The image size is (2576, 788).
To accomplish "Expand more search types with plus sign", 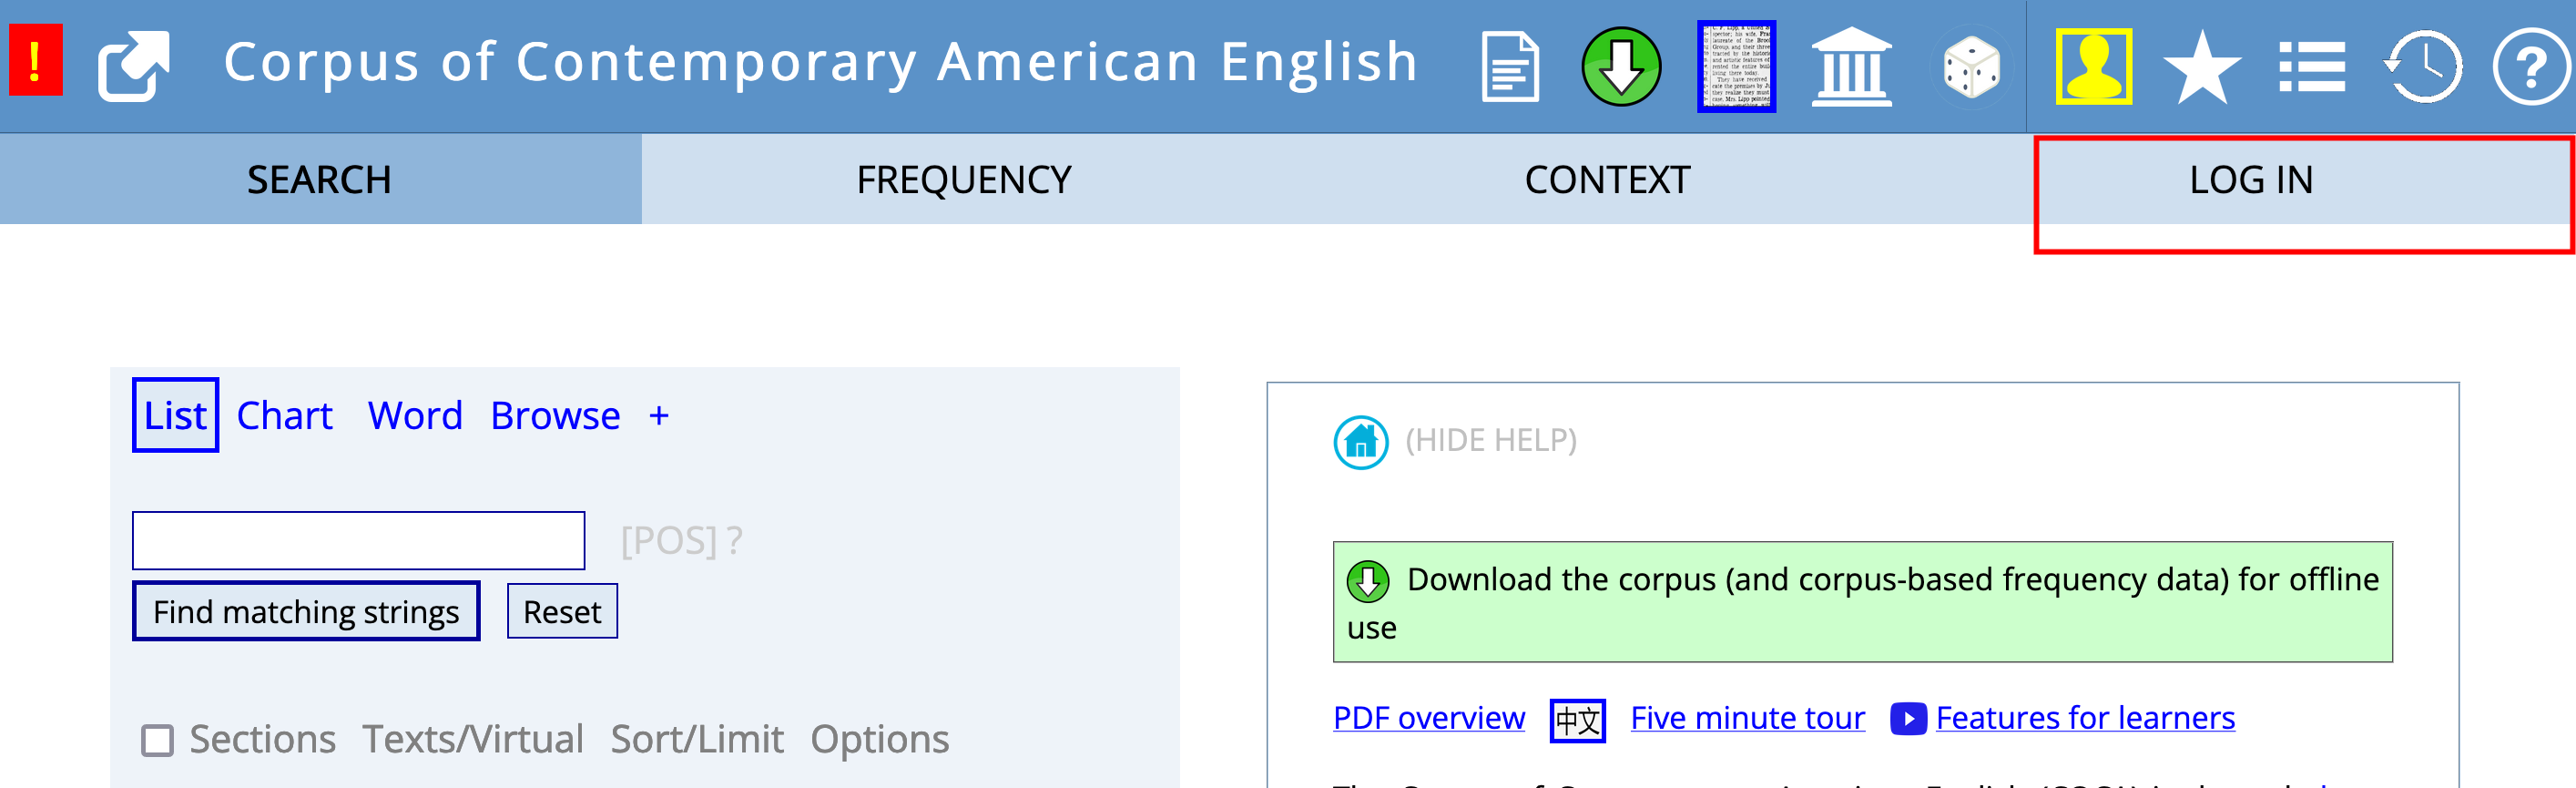I will click(658, 415).
